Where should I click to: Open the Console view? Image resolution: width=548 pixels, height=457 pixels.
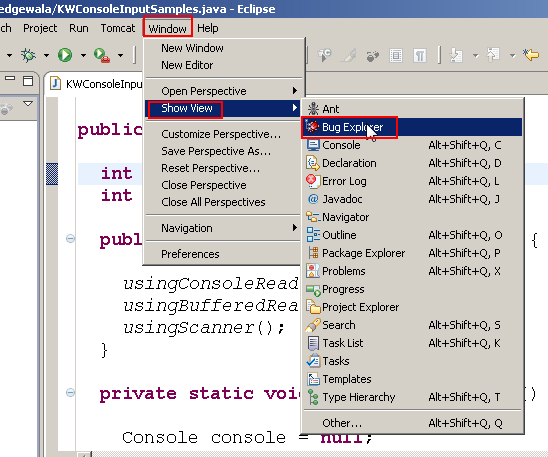click(413, 145)
